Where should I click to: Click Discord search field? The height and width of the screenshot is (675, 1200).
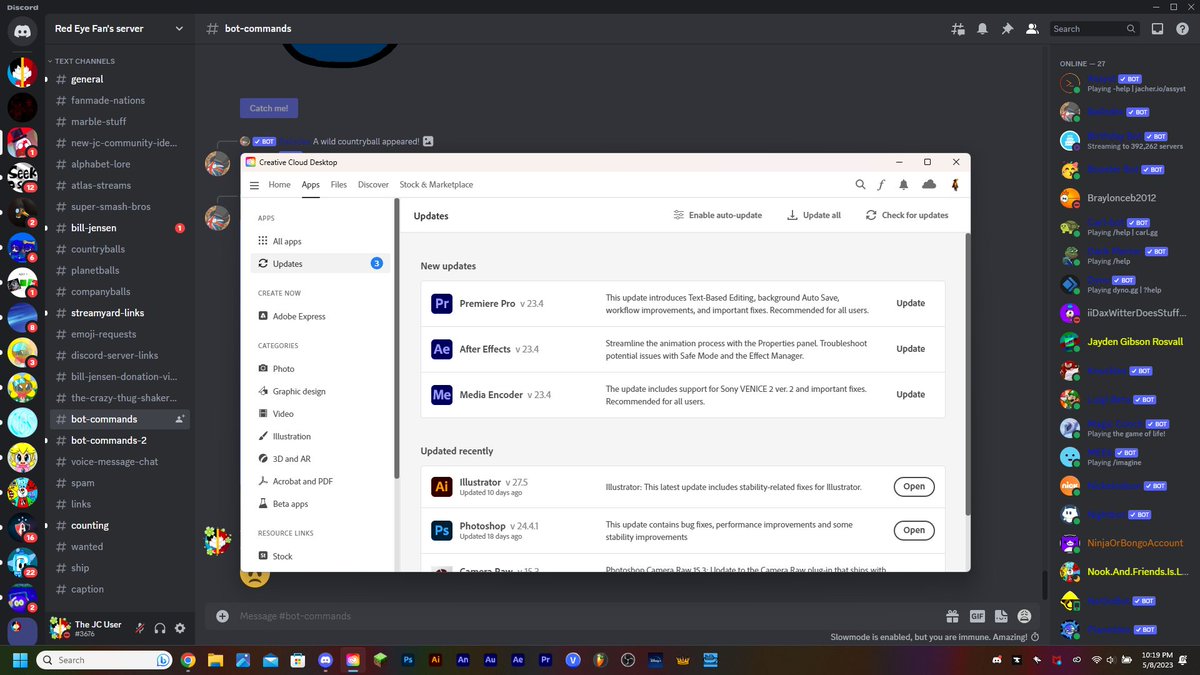click(1094, 29)
